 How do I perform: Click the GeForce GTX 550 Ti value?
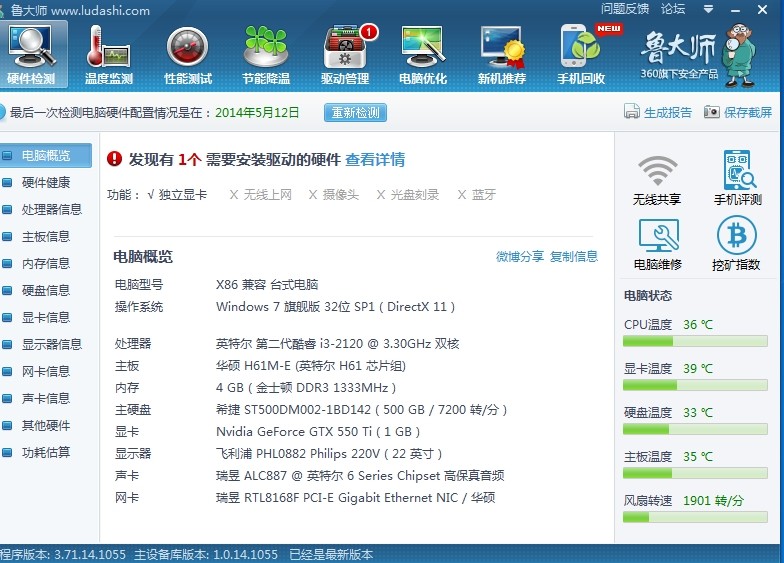318,432
